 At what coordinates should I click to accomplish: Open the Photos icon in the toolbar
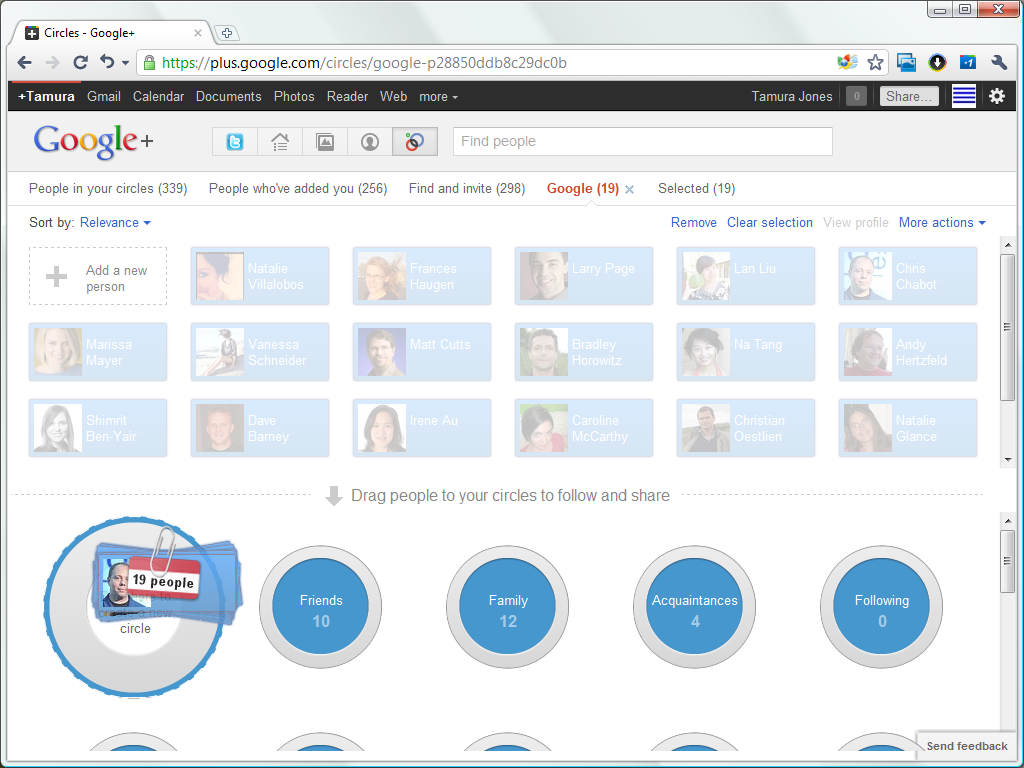pyautogui.click(x=324, y=141)
